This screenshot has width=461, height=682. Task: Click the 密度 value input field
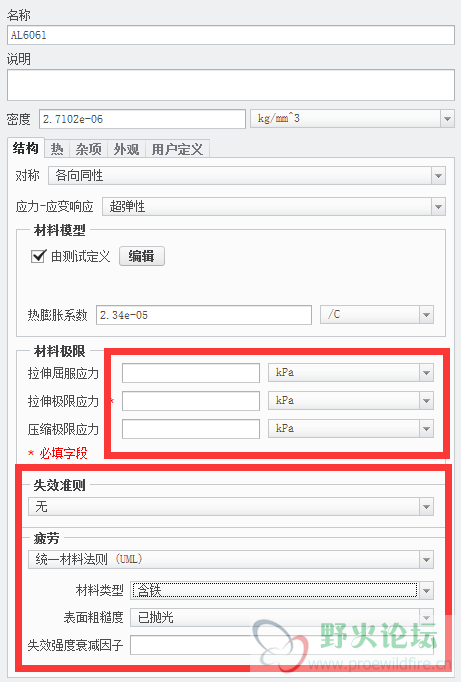point(143,119)
